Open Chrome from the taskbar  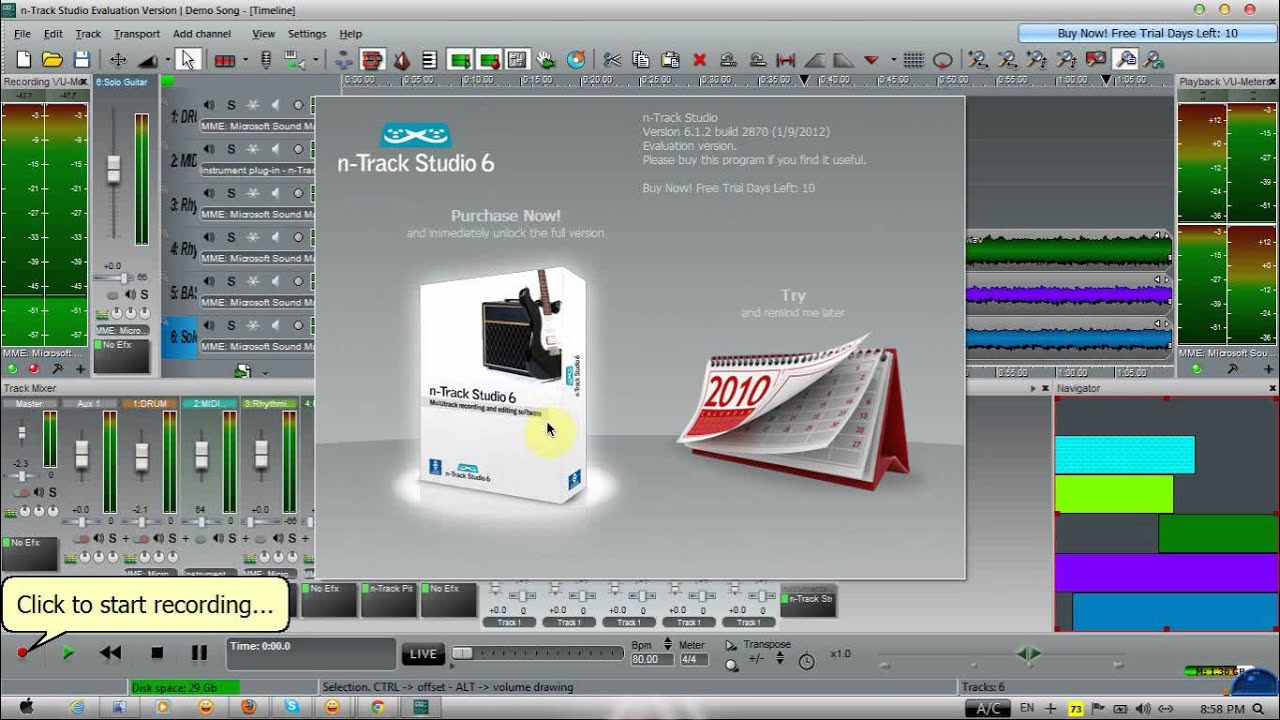(378, 707)
